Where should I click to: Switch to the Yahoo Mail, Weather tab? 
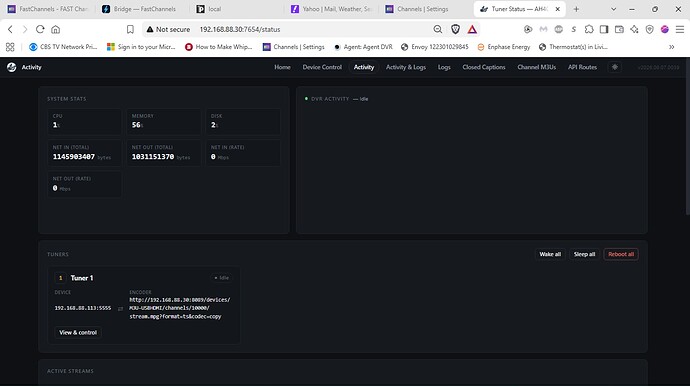tap(332, 9)
